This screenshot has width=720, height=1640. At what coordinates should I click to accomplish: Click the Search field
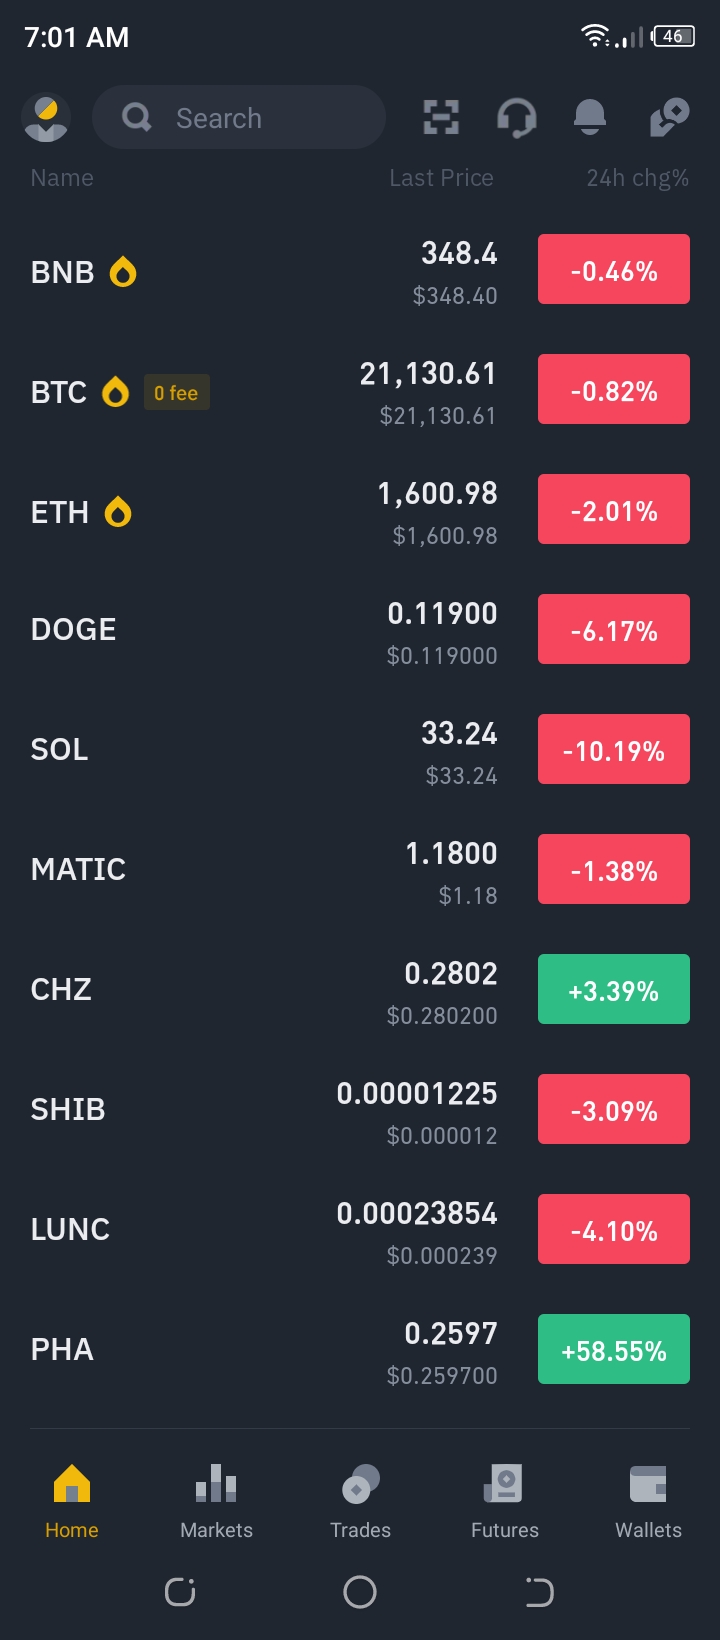coord(239,118)
